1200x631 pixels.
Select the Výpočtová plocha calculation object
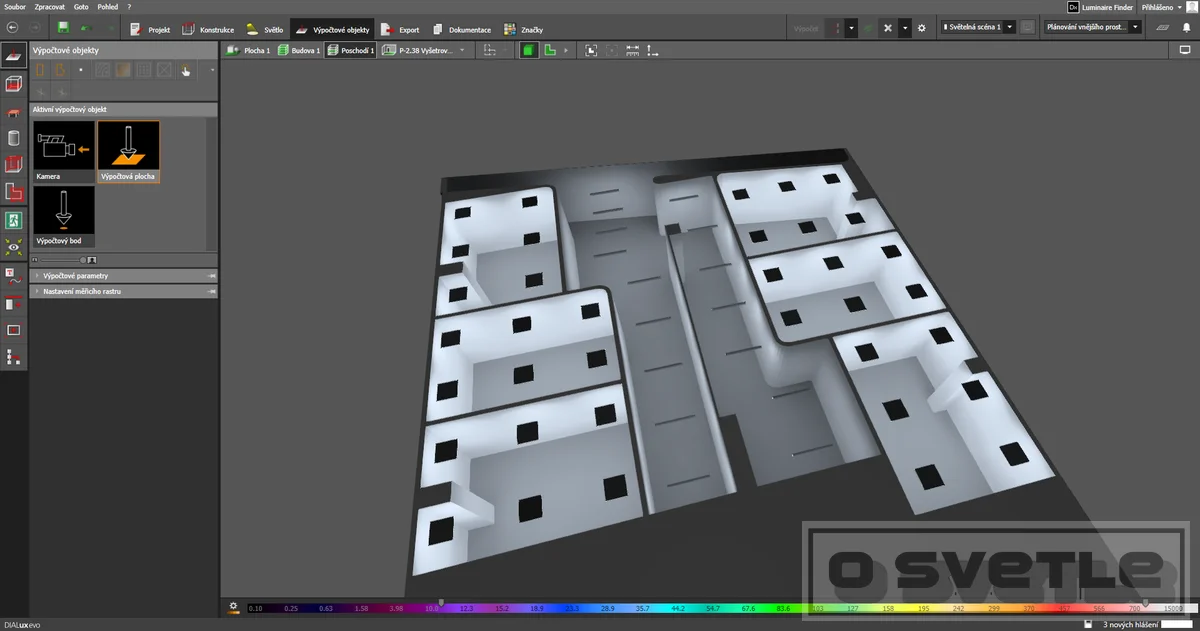(129, 152)
